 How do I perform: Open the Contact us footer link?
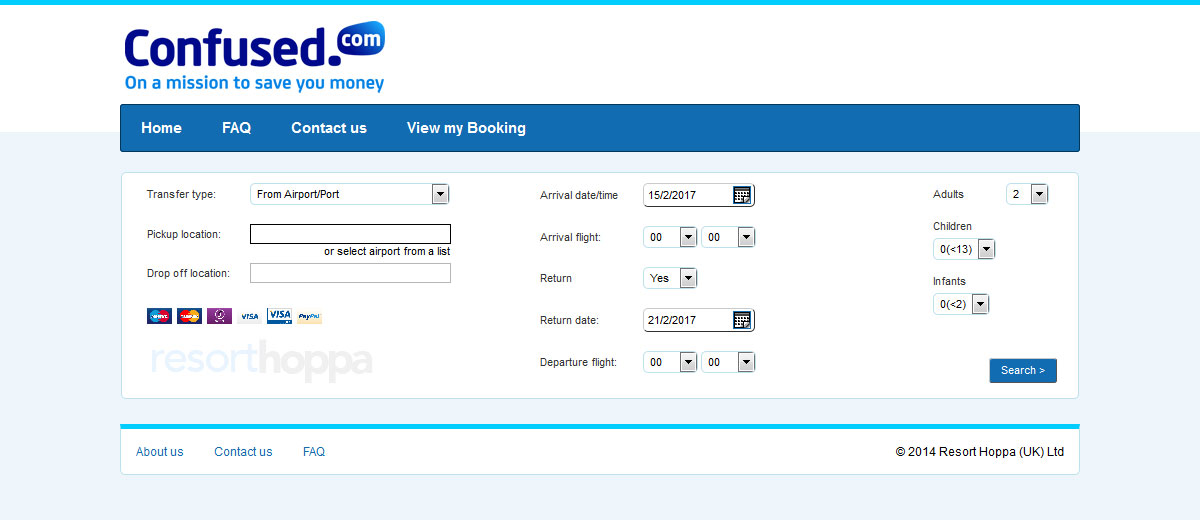click(x=243, y=452)
